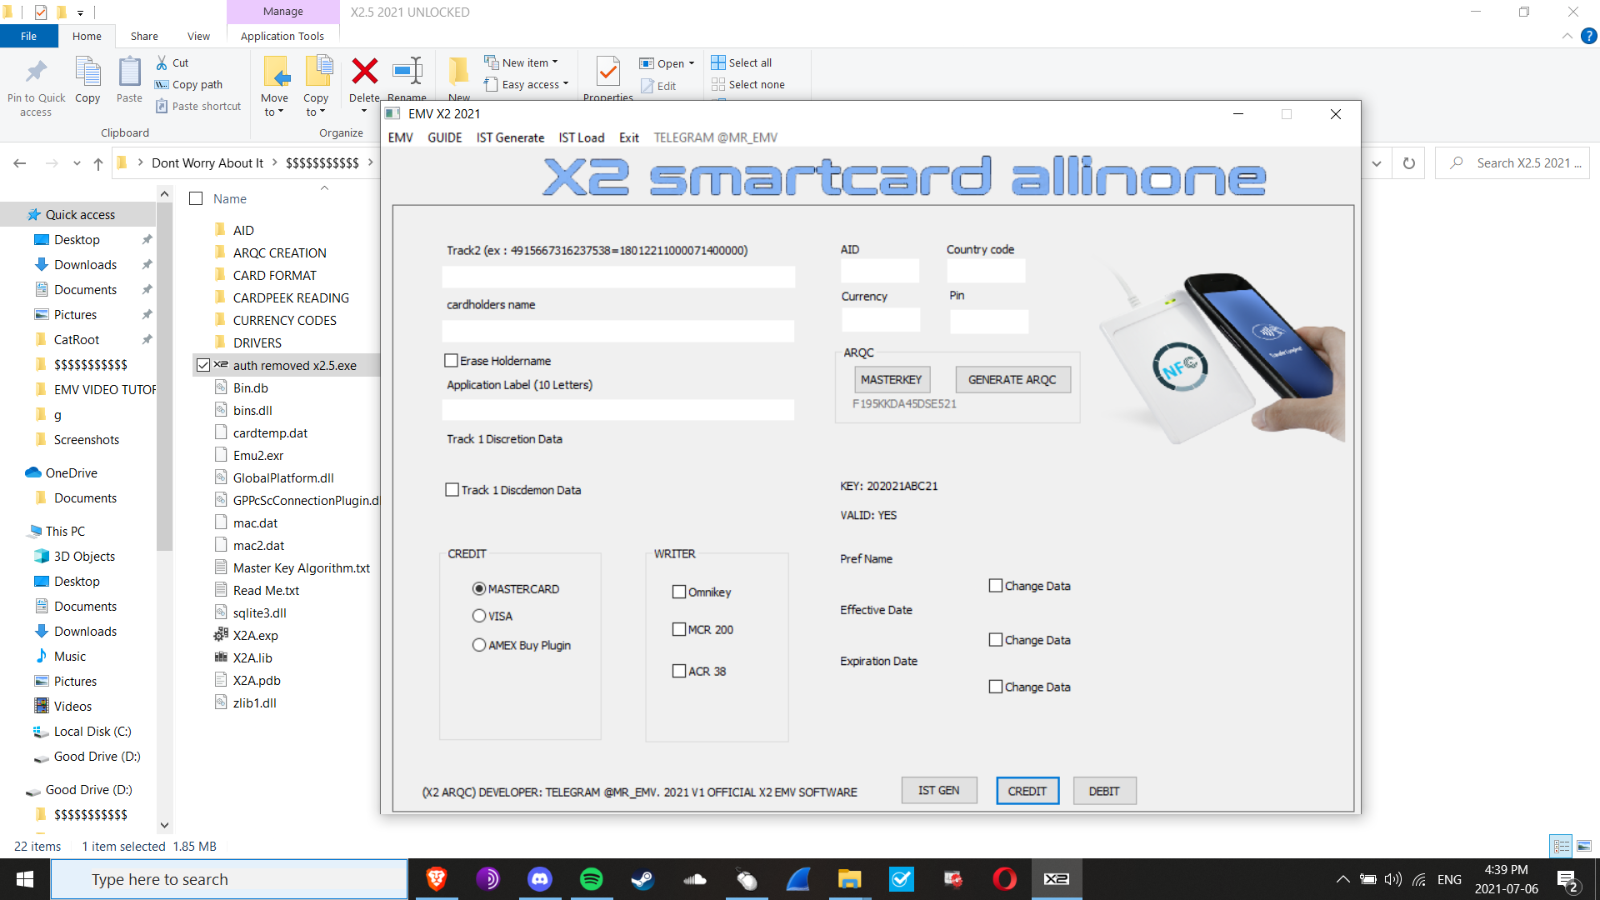Viewport: 1600px width, 900px height.
Task: Check the ACR 38 writer checkbox
Action: tap(679, 671)
